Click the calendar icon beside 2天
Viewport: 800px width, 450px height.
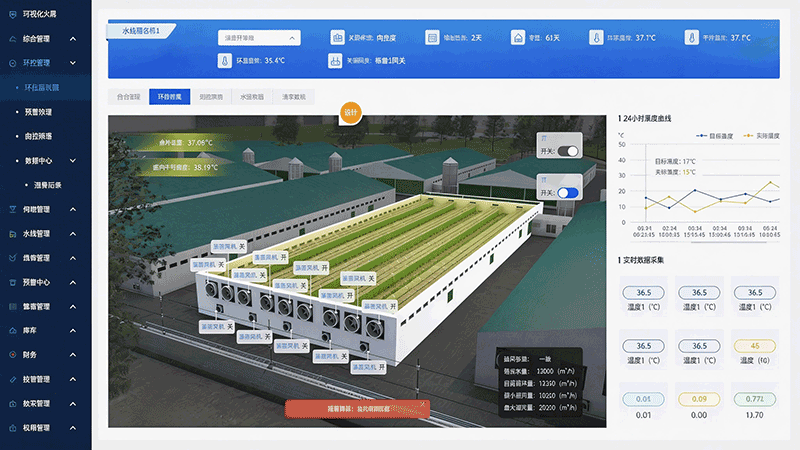431,38
